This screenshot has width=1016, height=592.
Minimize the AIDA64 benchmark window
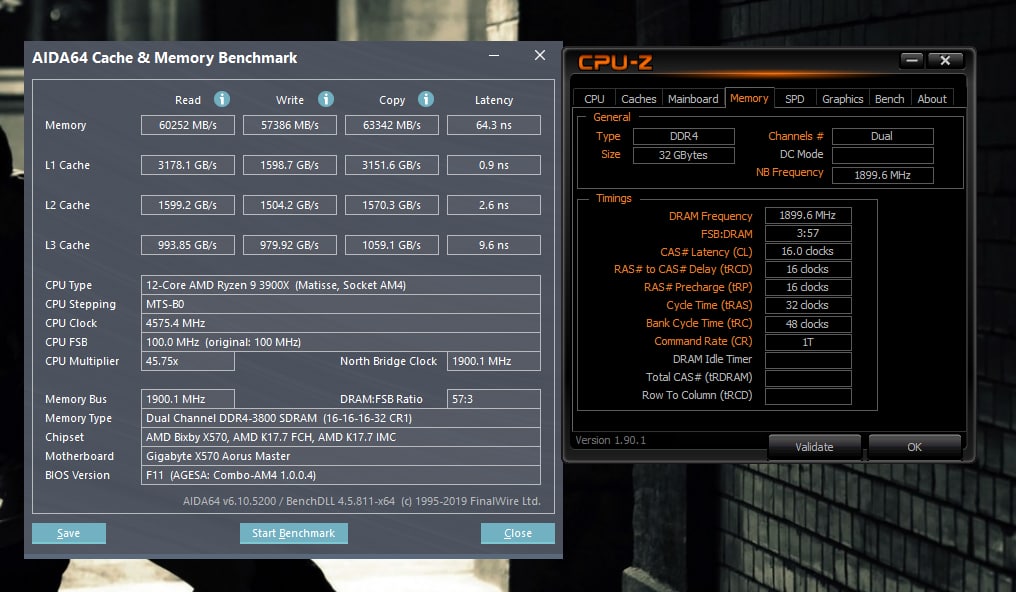point(494,56)
